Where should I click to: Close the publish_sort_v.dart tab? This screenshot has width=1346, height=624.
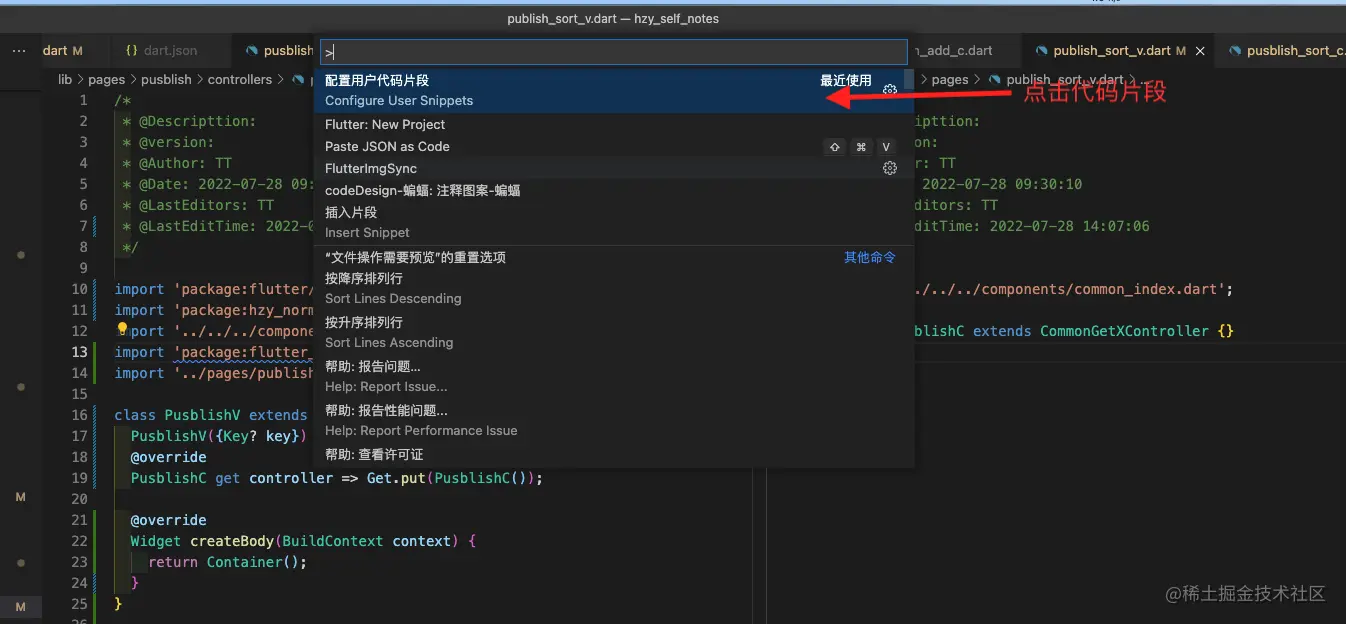tap(1200, 50)
